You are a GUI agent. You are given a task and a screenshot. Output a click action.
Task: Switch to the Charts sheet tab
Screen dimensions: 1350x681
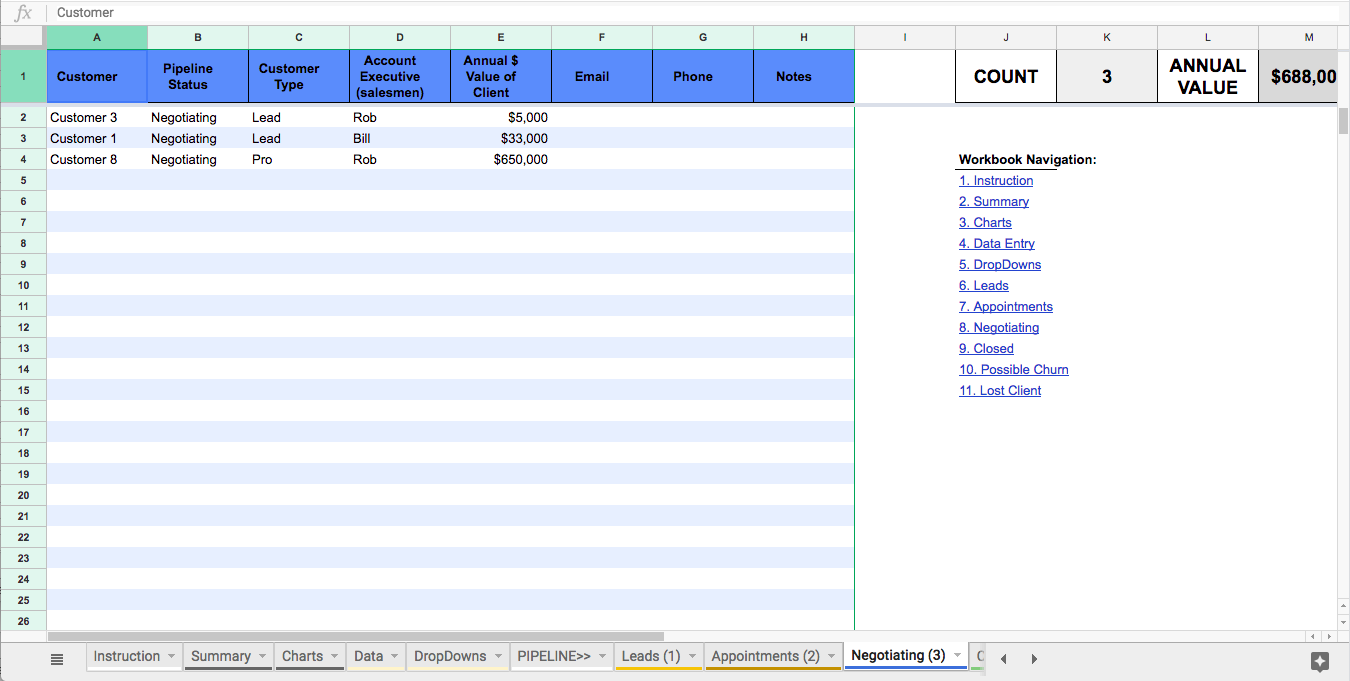(x=302, y=657)
